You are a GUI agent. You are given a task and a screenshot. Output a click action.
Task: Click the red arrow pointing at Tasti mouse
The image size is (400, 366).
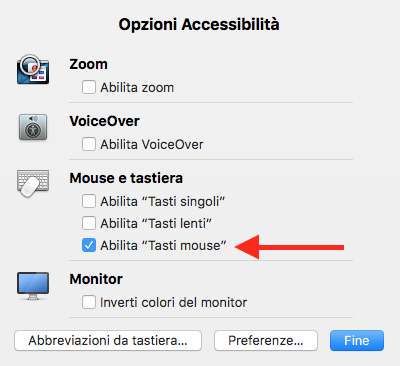[x=289, y=247]
